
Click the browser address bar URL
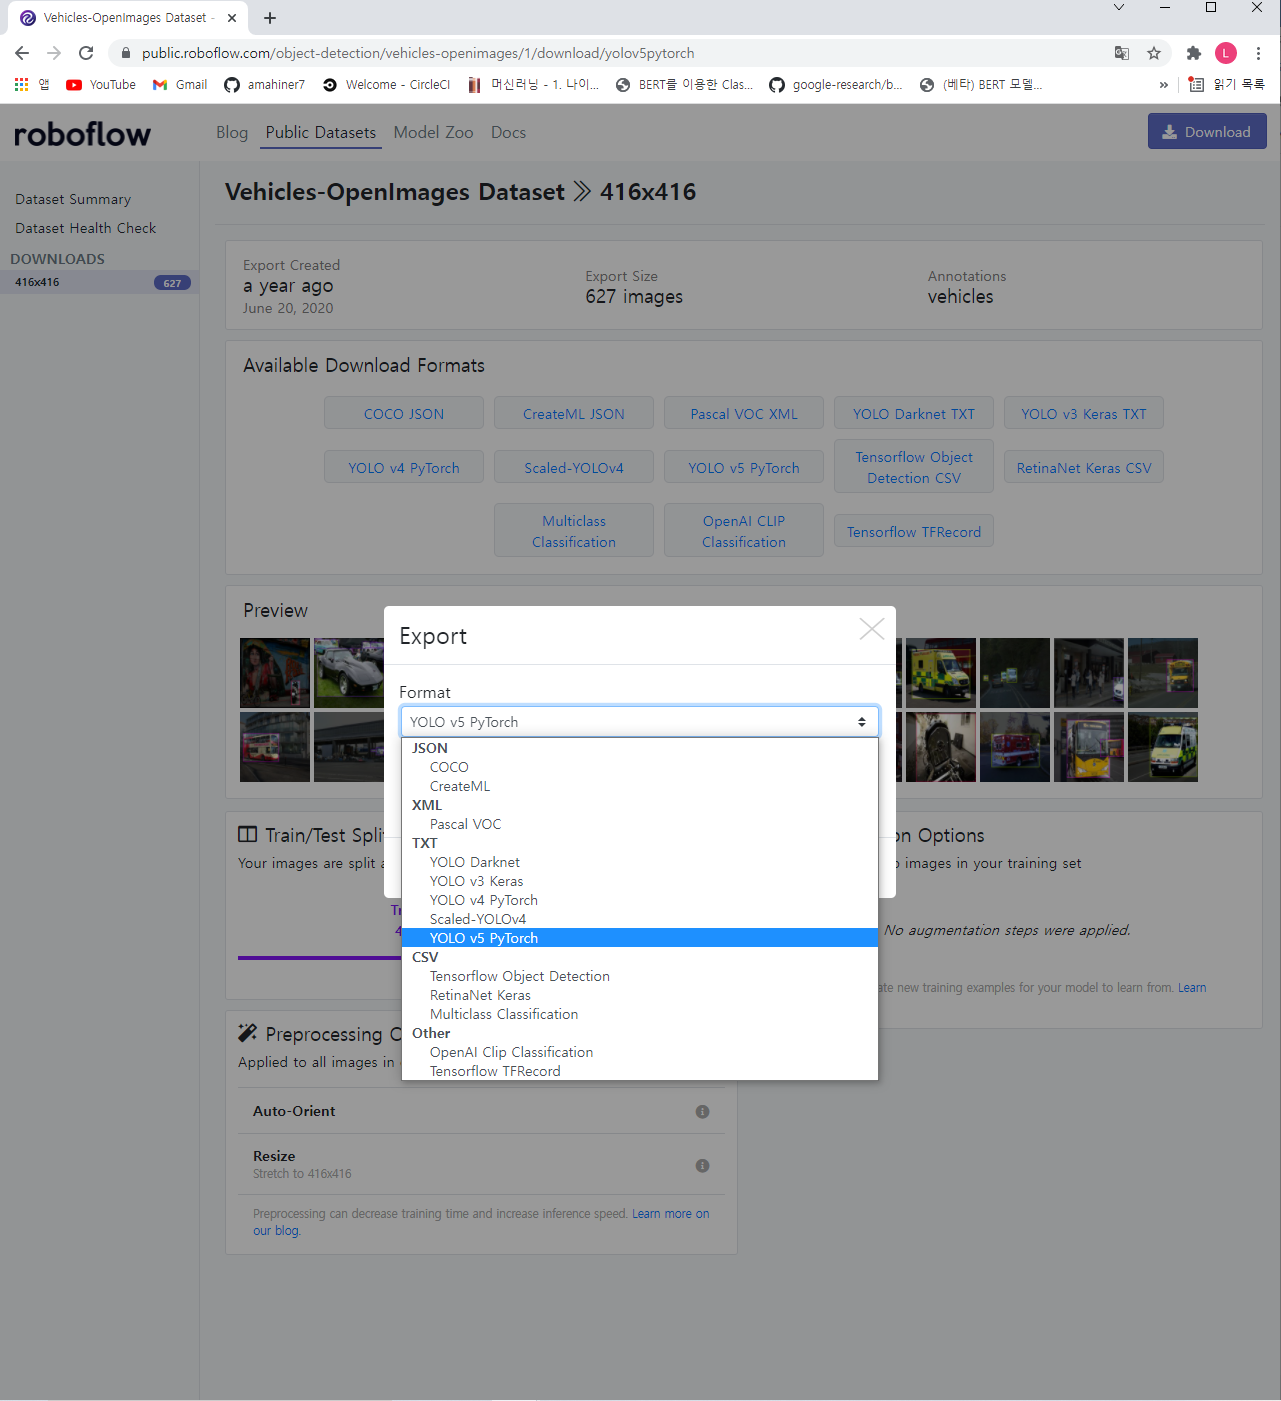(x=418, y=53)
